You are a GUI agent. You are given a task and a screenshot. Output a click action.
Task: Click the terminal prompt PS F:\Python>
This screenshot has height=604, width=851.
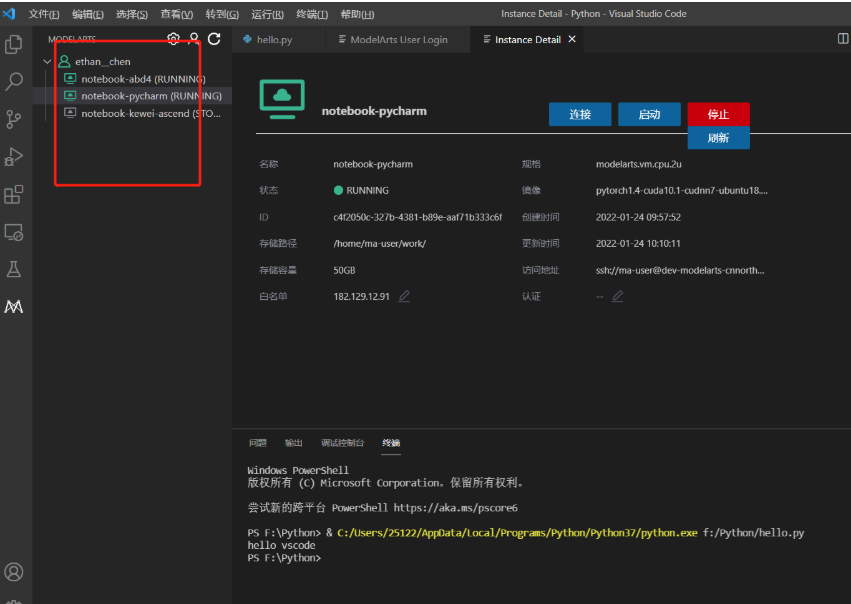284,558
